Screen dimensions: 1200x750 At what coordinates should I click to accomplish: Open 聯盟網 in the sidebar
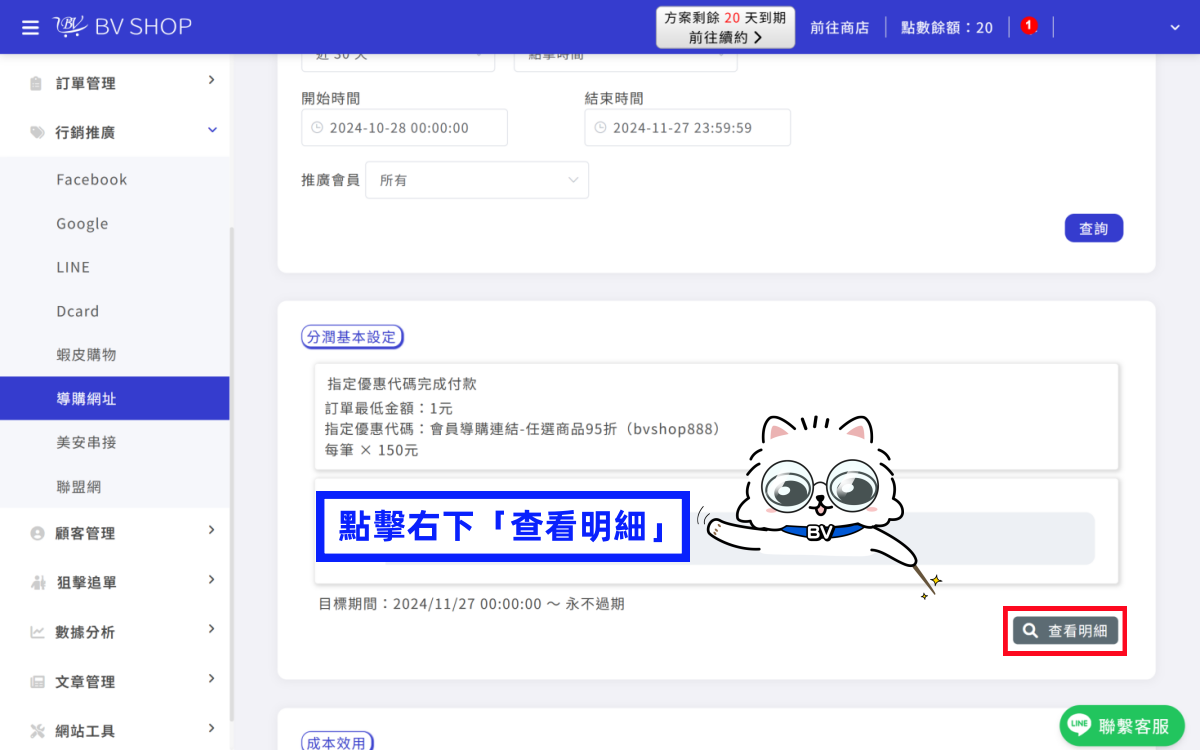pyautogui.click(x=78, y=487)
